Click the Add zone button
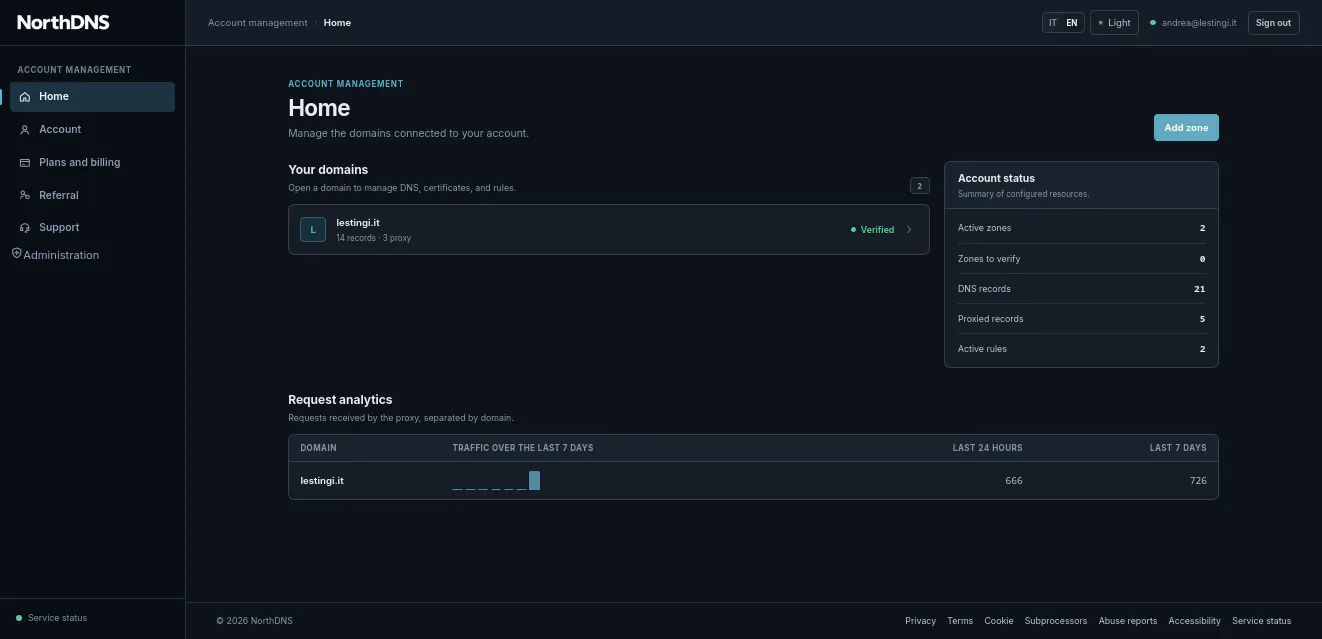Image resolution: width=1322 pixels, height=639 pixels. [1186, 128]
